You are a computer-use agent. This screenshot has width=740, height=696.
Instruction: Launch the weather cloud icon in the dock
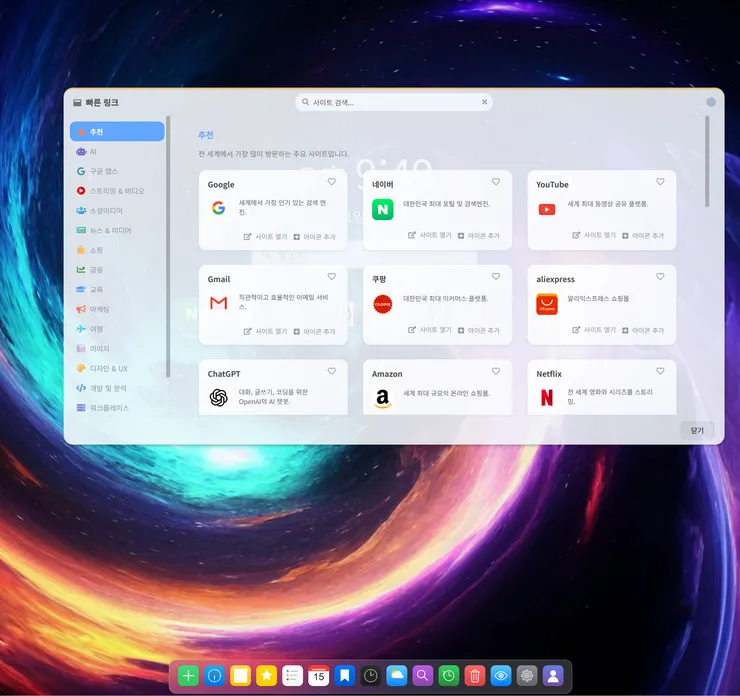(397, 676)
